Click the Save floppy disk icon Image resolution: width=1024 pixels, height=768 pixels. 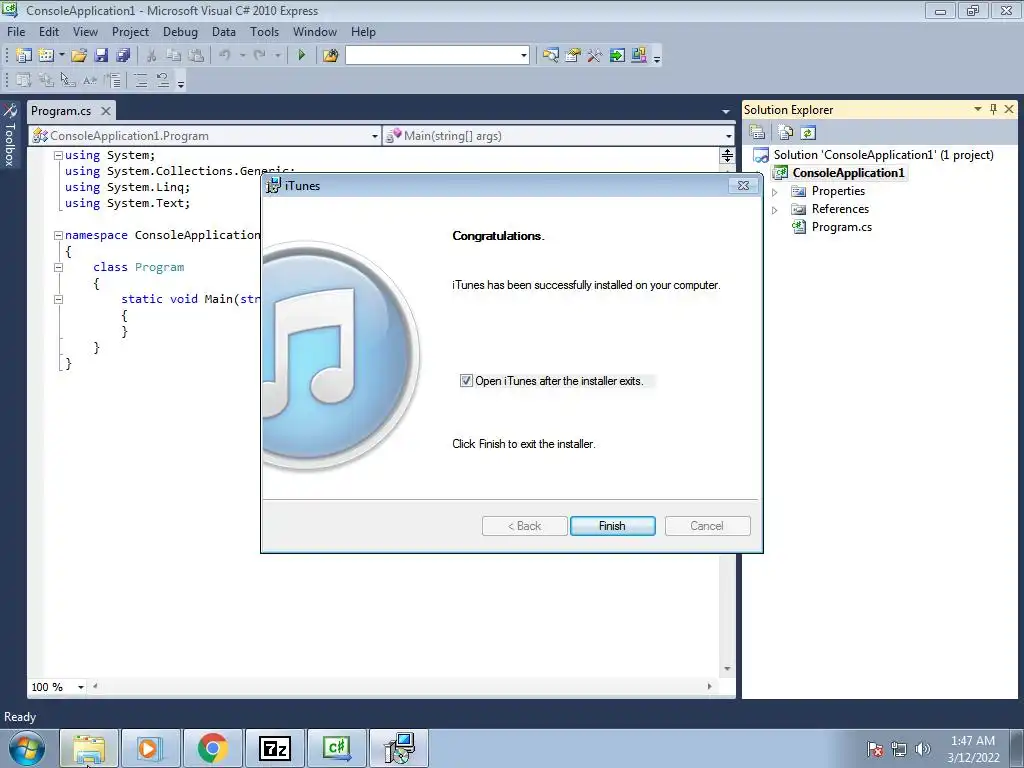(101, 56)
